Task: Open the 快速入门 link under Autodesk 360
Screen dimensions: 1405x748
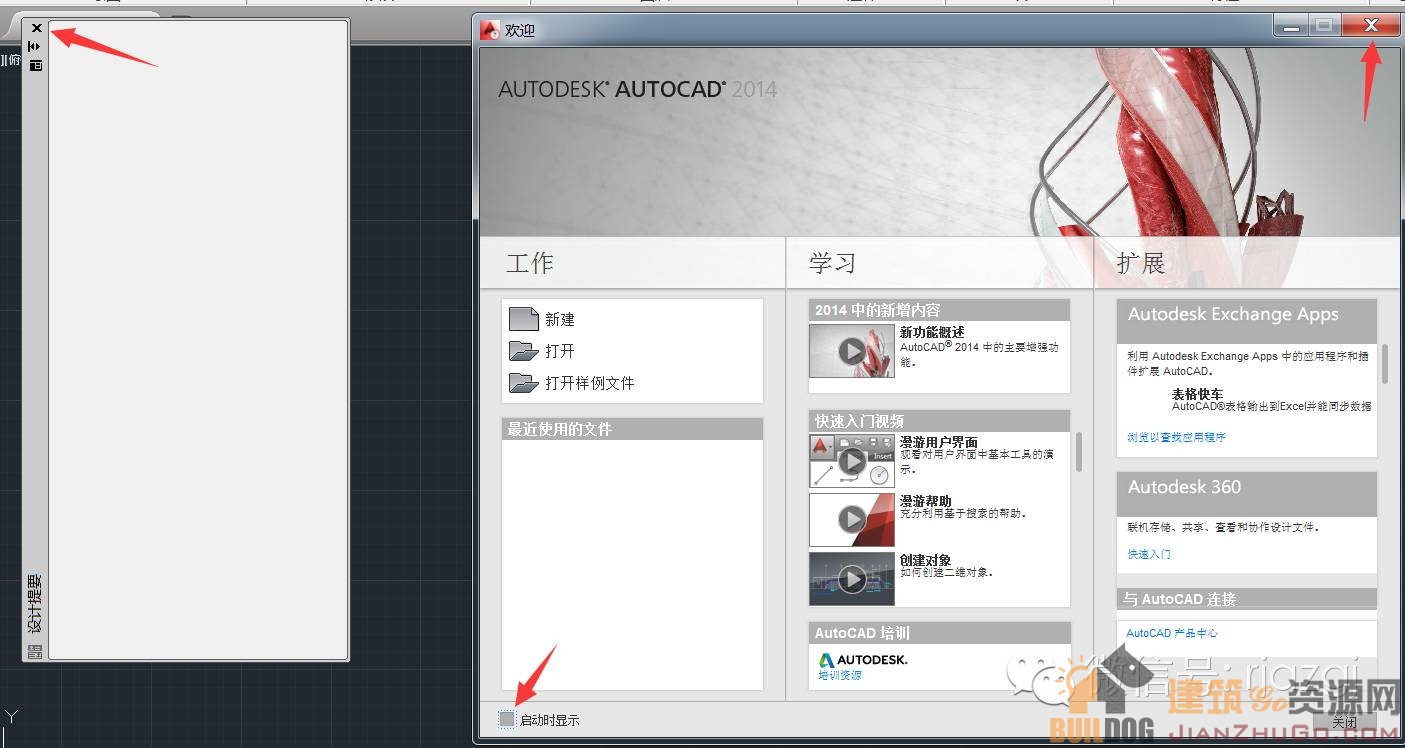Action: [x=1149, y=554]
